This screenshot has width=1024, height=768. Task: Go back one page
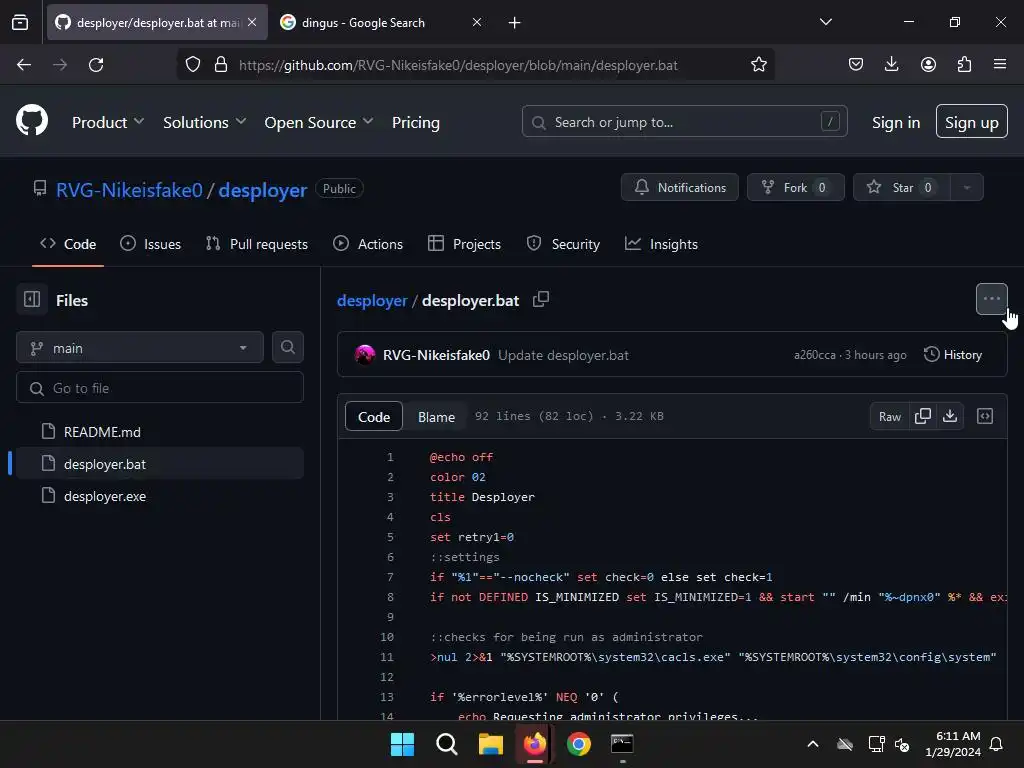(x=24, y=65)
